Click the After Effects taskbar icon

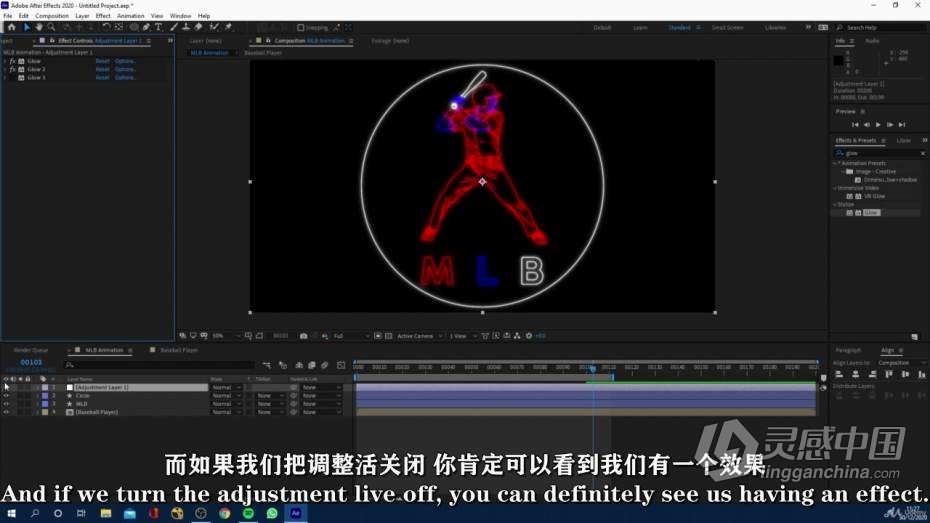[295, 514]
